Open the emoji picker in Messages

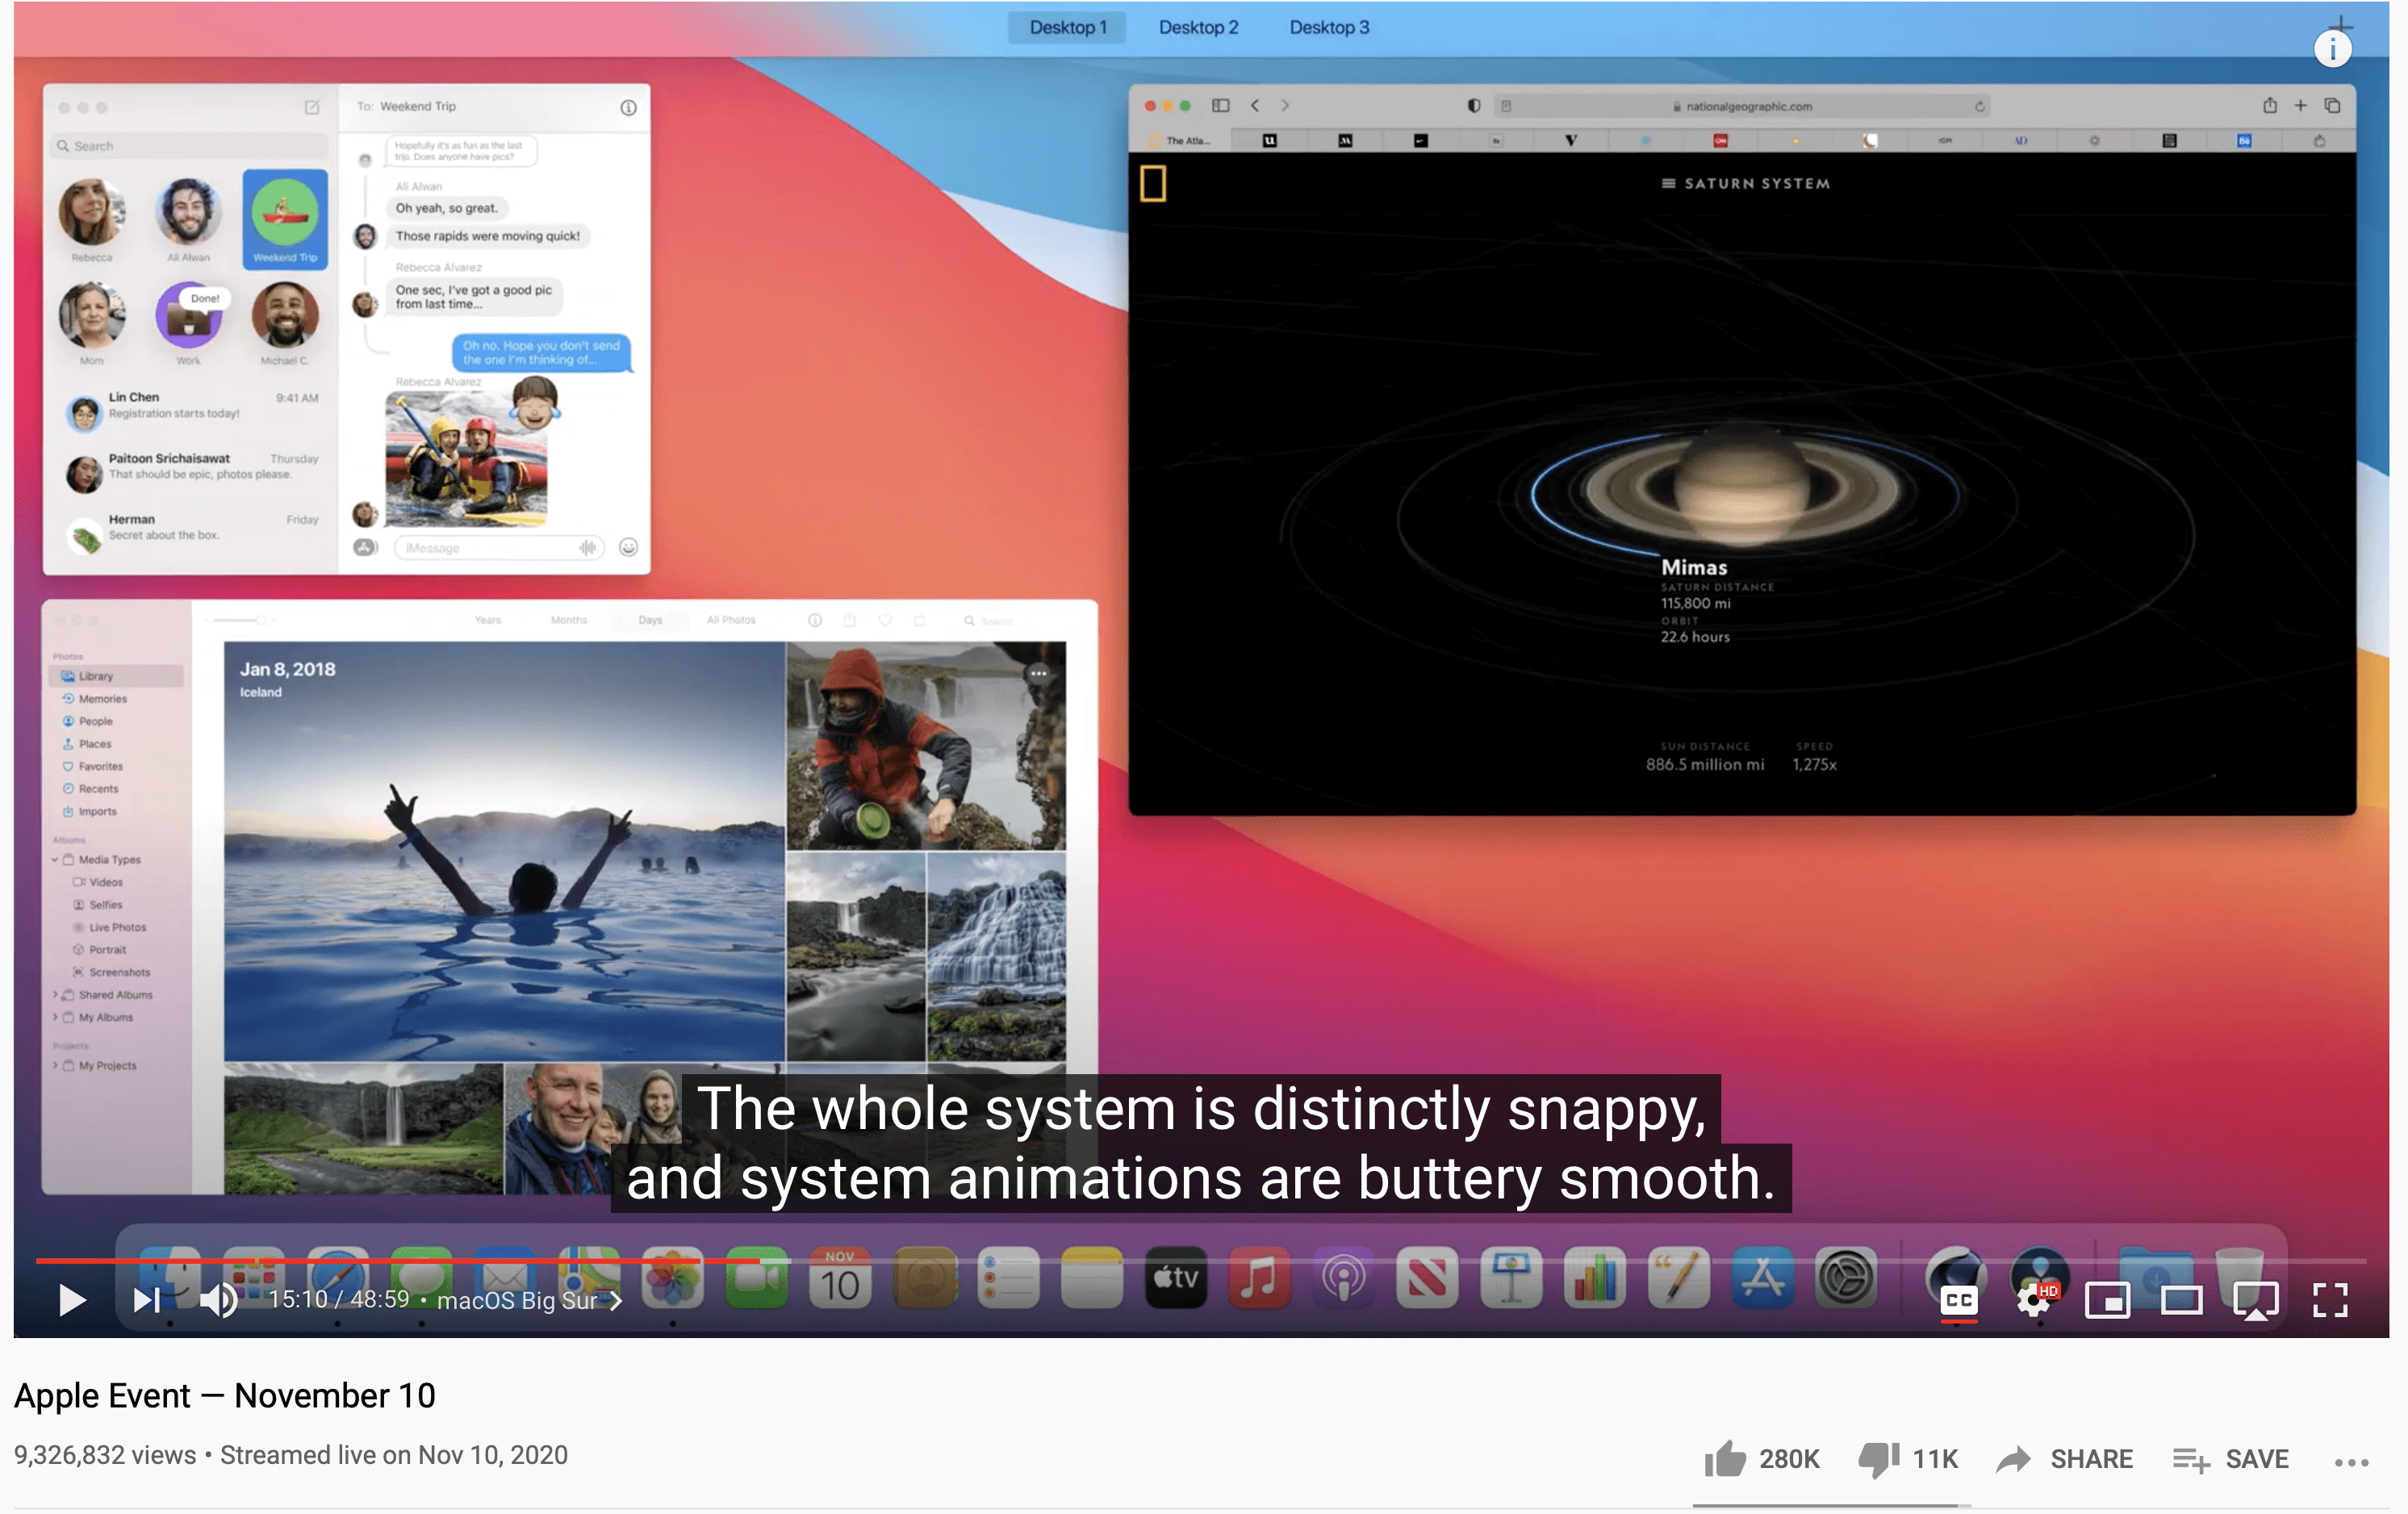(628, 547)
